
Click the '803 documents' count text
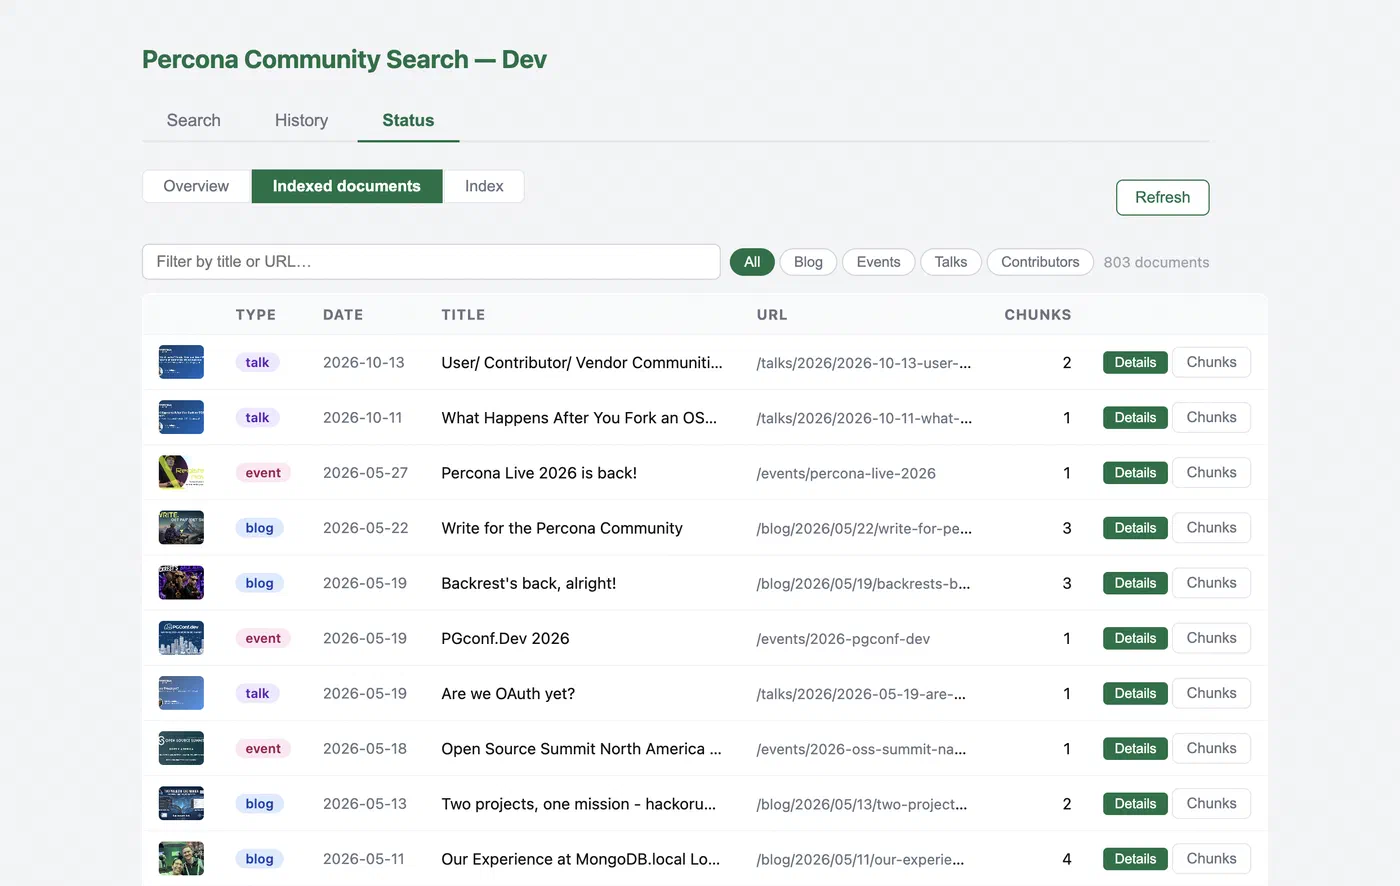1156,262
